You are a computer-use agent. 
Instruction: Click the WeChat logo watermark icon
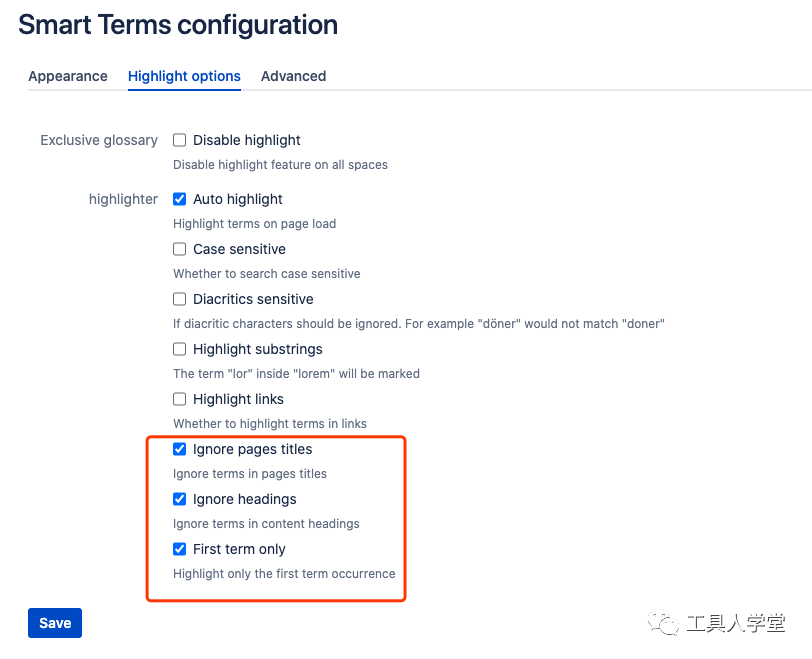point(663,623)
